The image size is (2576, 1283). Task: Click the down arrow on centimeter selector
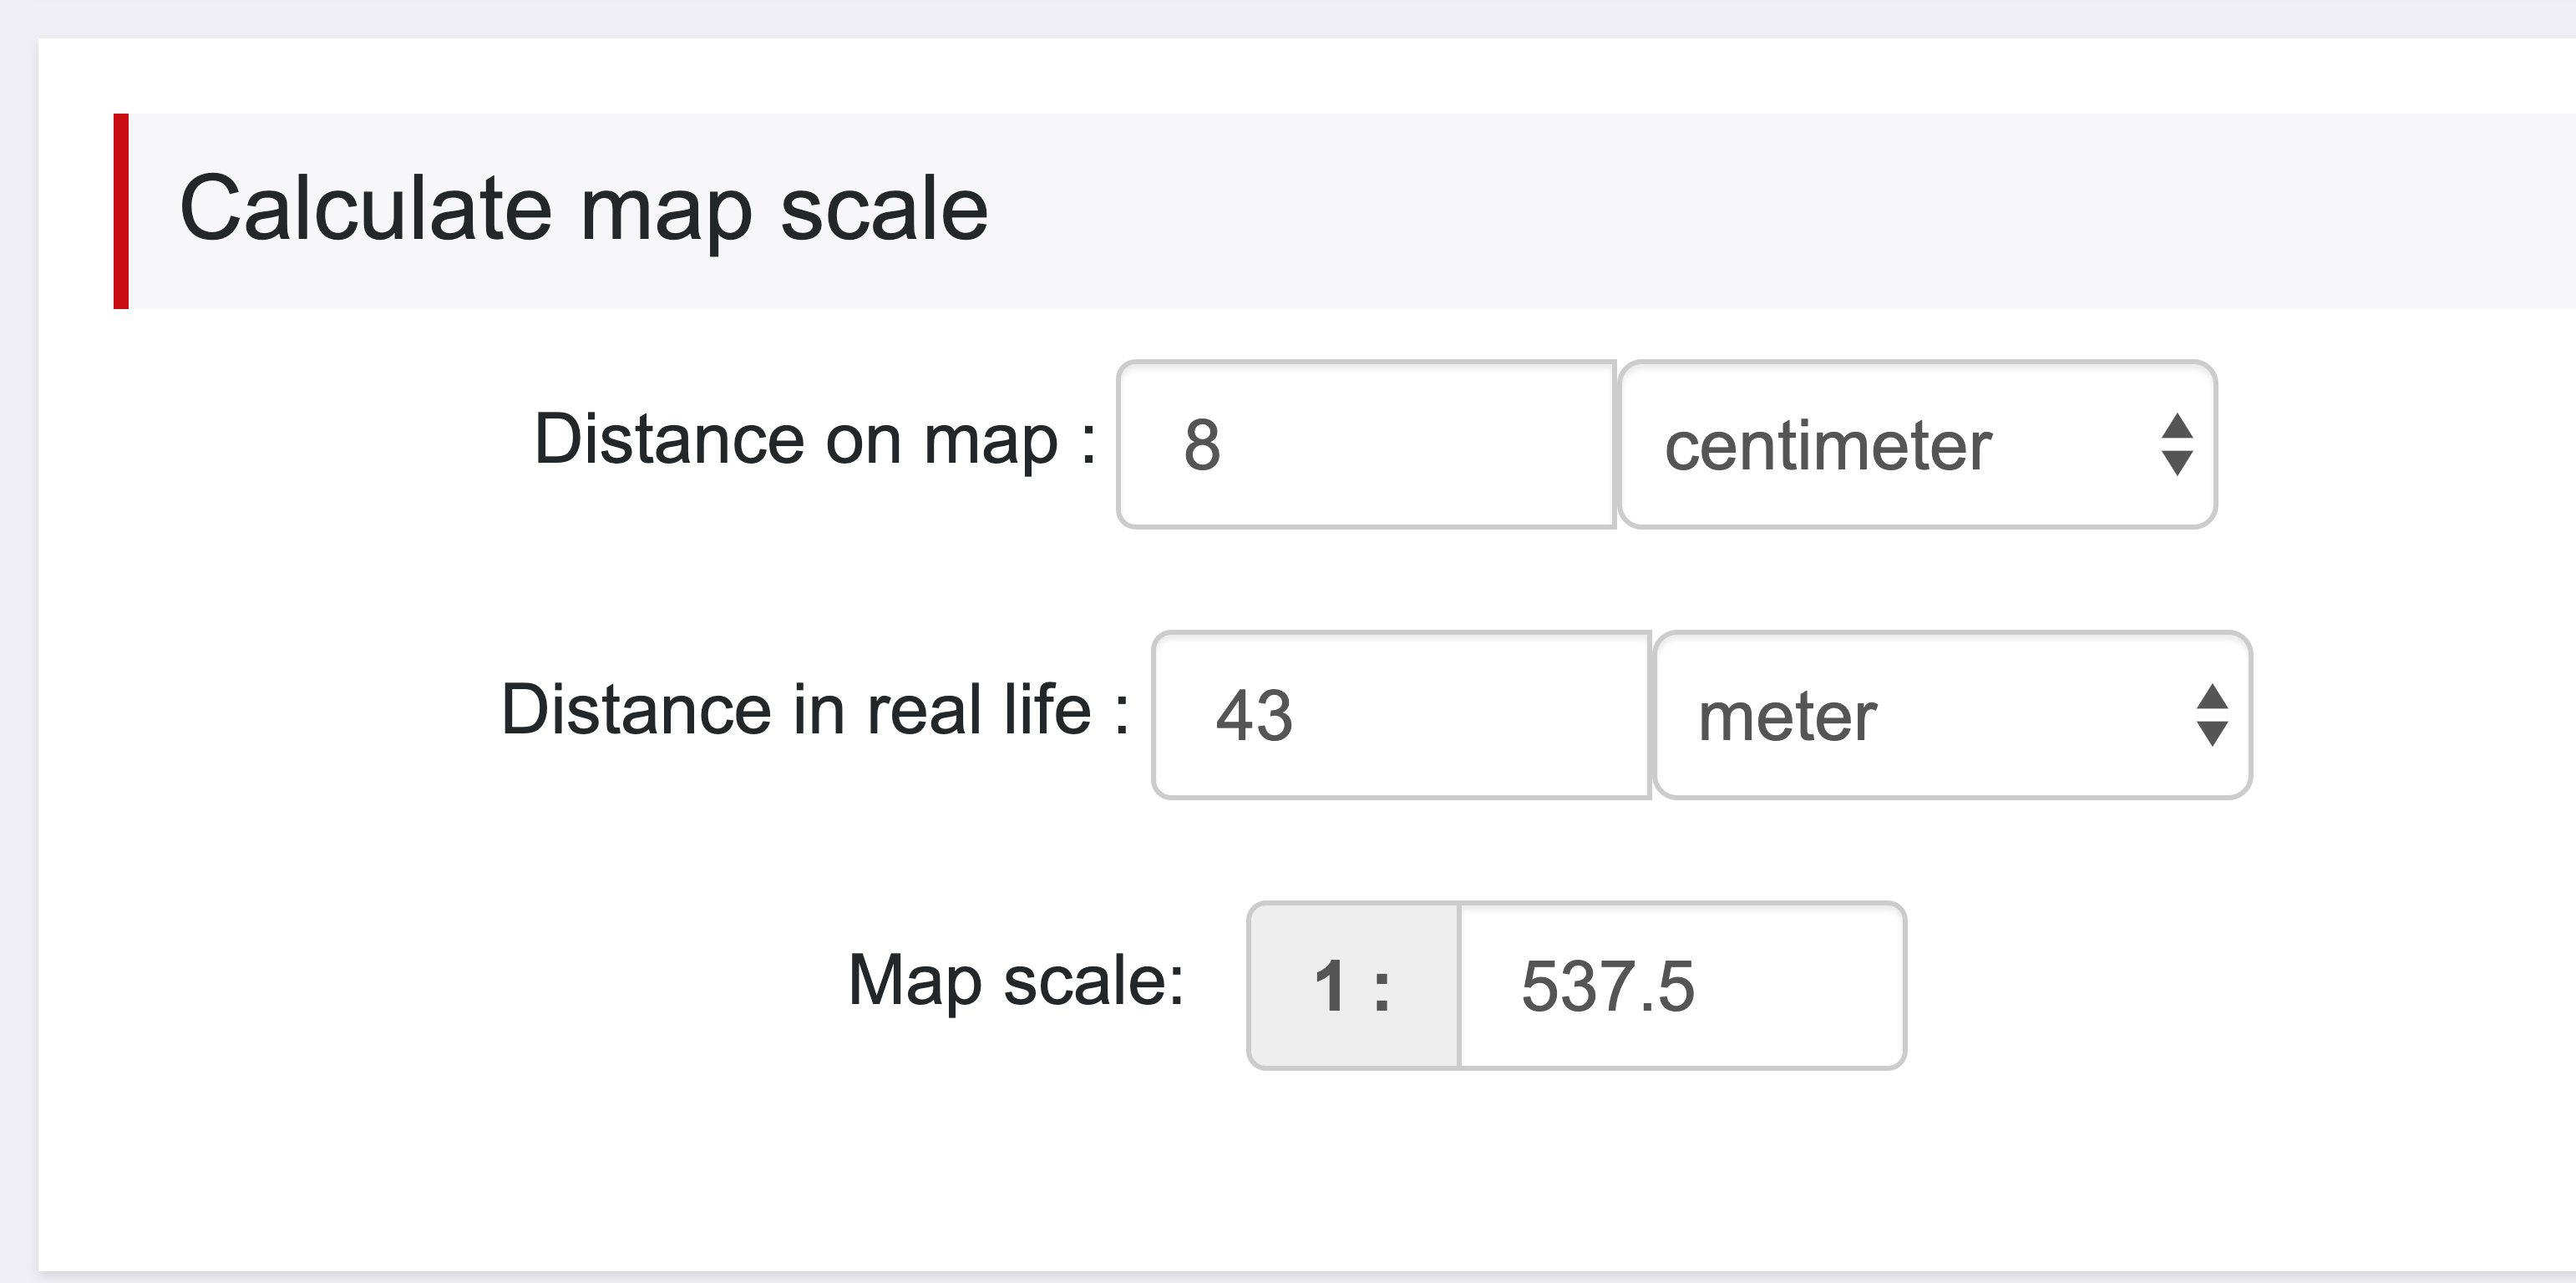tap(2177, 463)
